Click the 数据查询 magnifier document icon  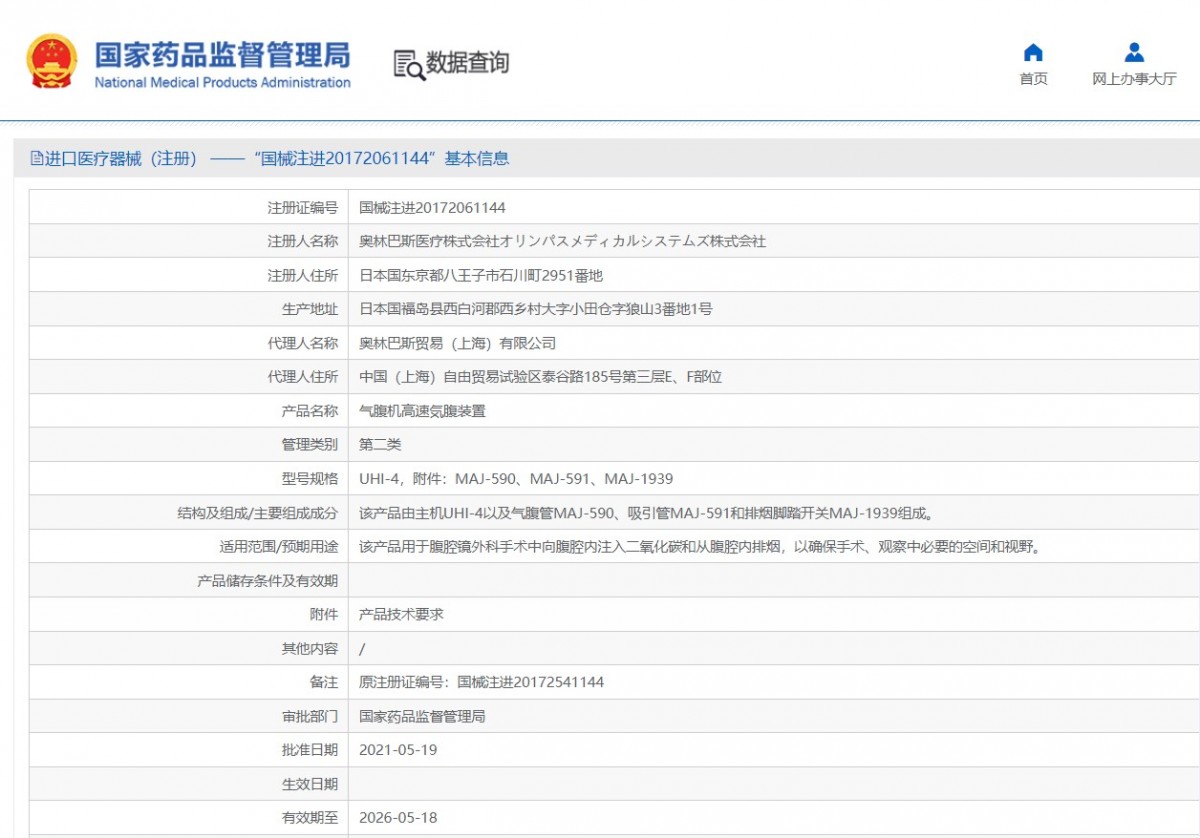click(409, 64)
